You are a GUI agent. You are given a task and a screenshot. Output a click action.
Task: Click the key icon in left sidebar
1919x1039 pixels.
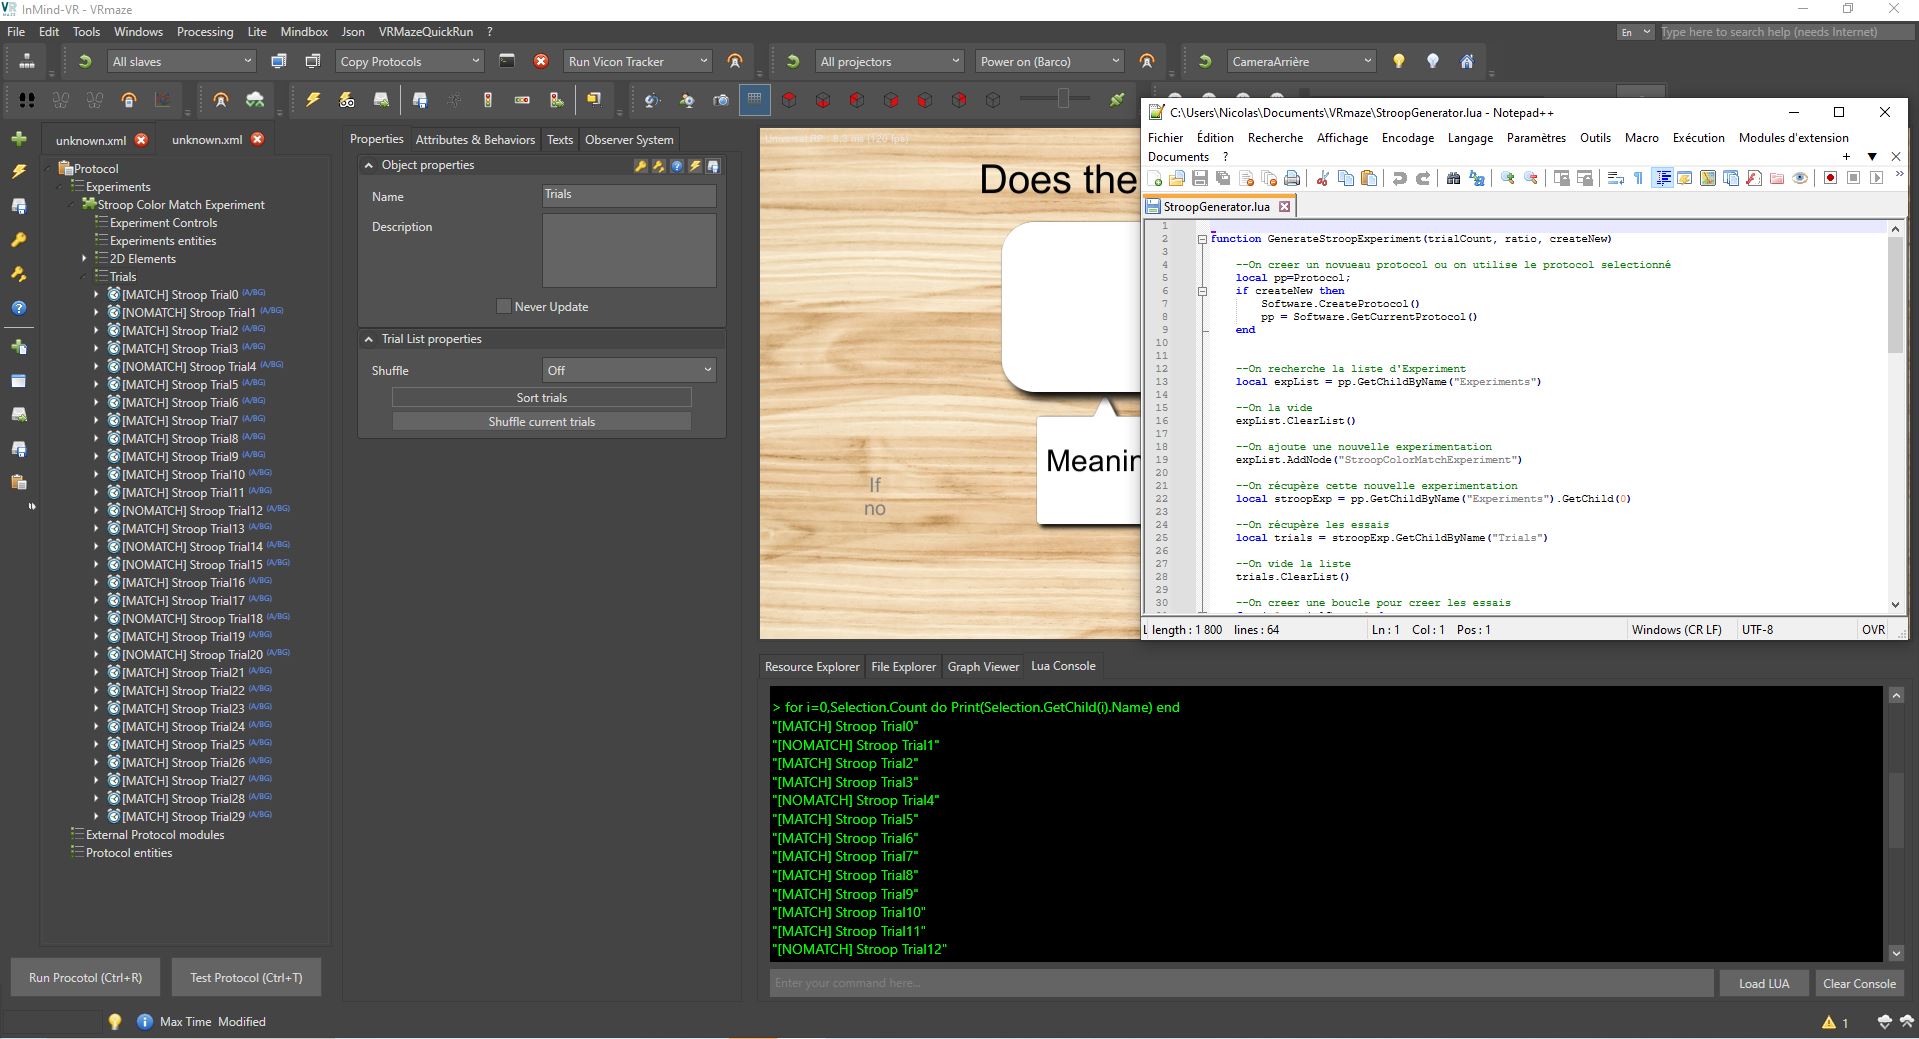tap(19, 240)
